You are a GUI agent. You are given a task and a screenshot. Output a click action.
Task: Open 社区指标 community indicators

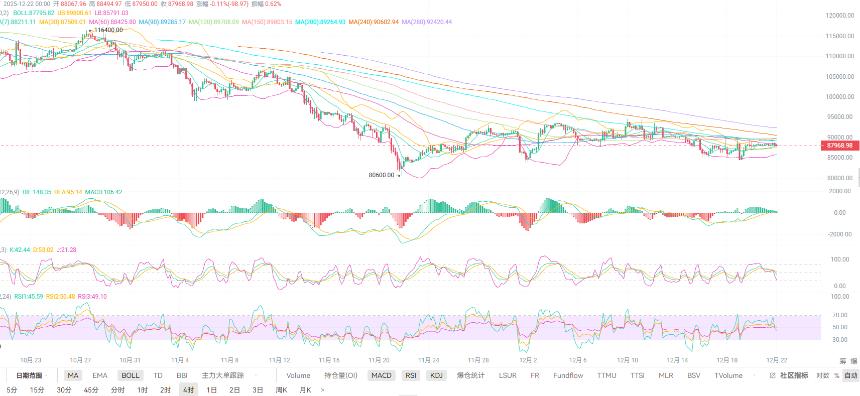(x=795, y=376)
